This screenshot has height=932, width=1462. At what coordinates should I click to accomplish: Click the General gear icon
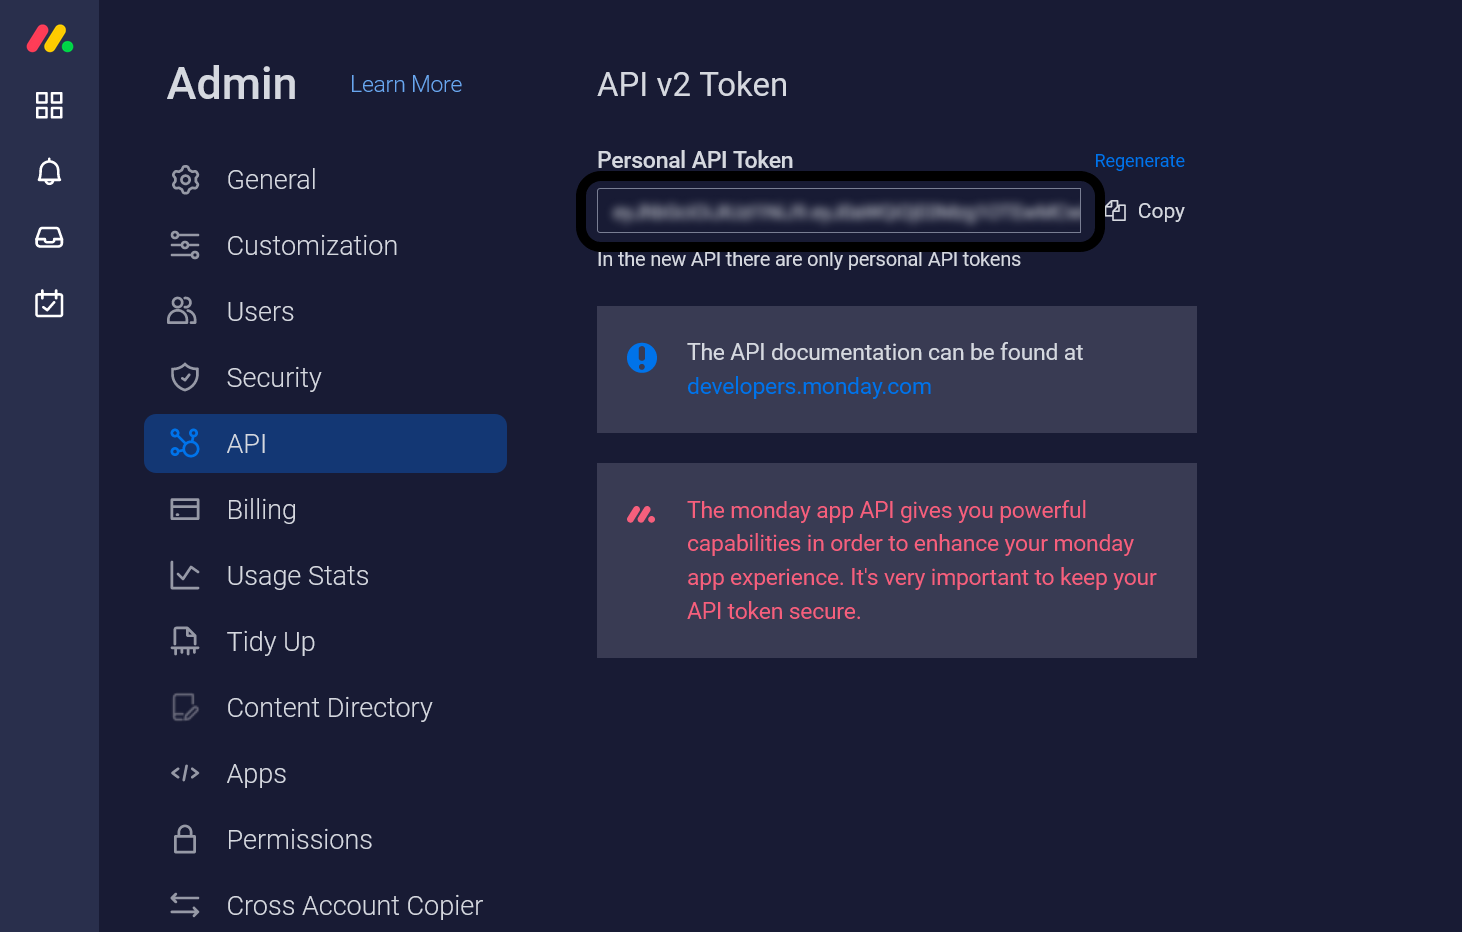tap(185, 180)
